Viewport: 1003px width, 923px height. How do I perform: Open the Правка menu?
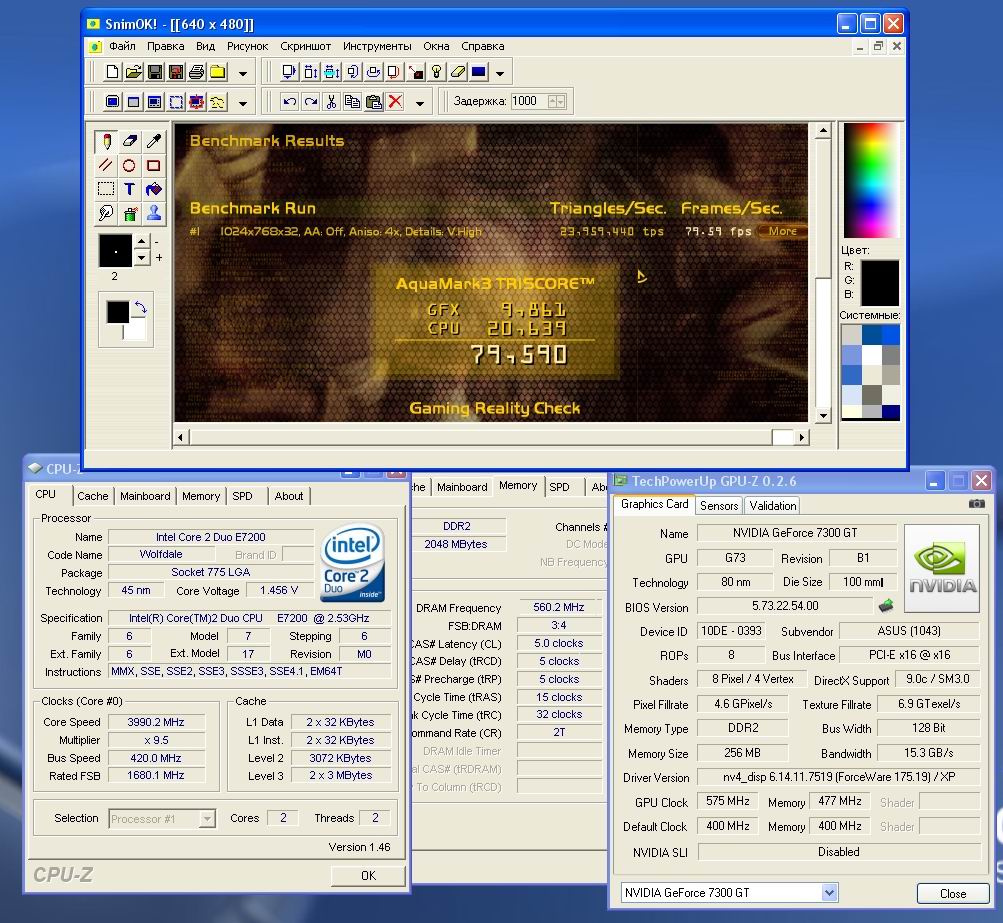coord(166,46)
